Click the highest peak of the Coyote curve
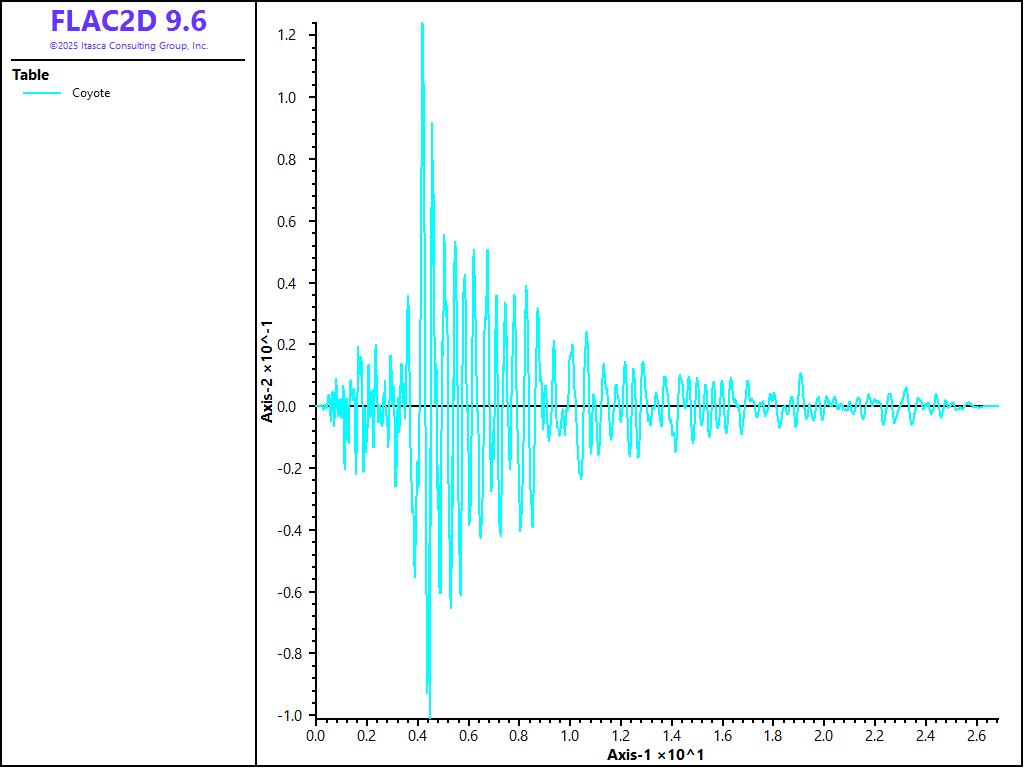Viewport: 1024px width, 768px height. coord(422,23)
